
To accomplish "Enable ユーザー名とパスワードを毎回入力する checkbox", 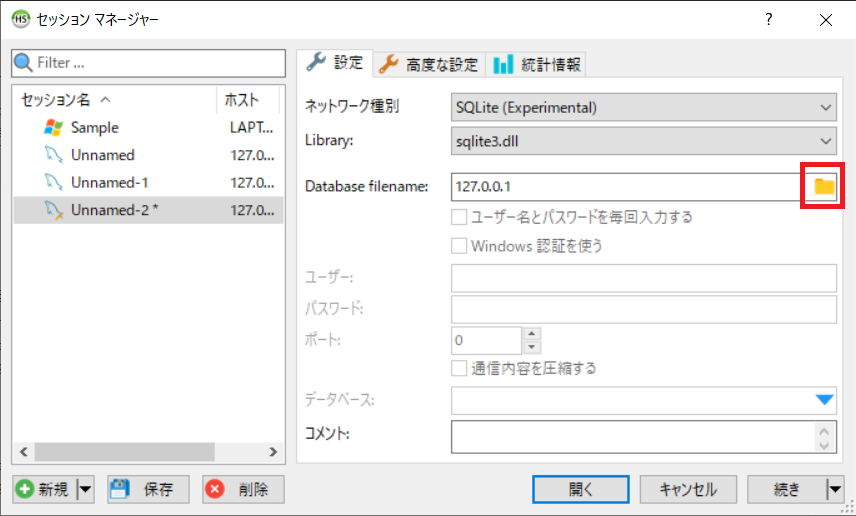I will coord(459,217).
